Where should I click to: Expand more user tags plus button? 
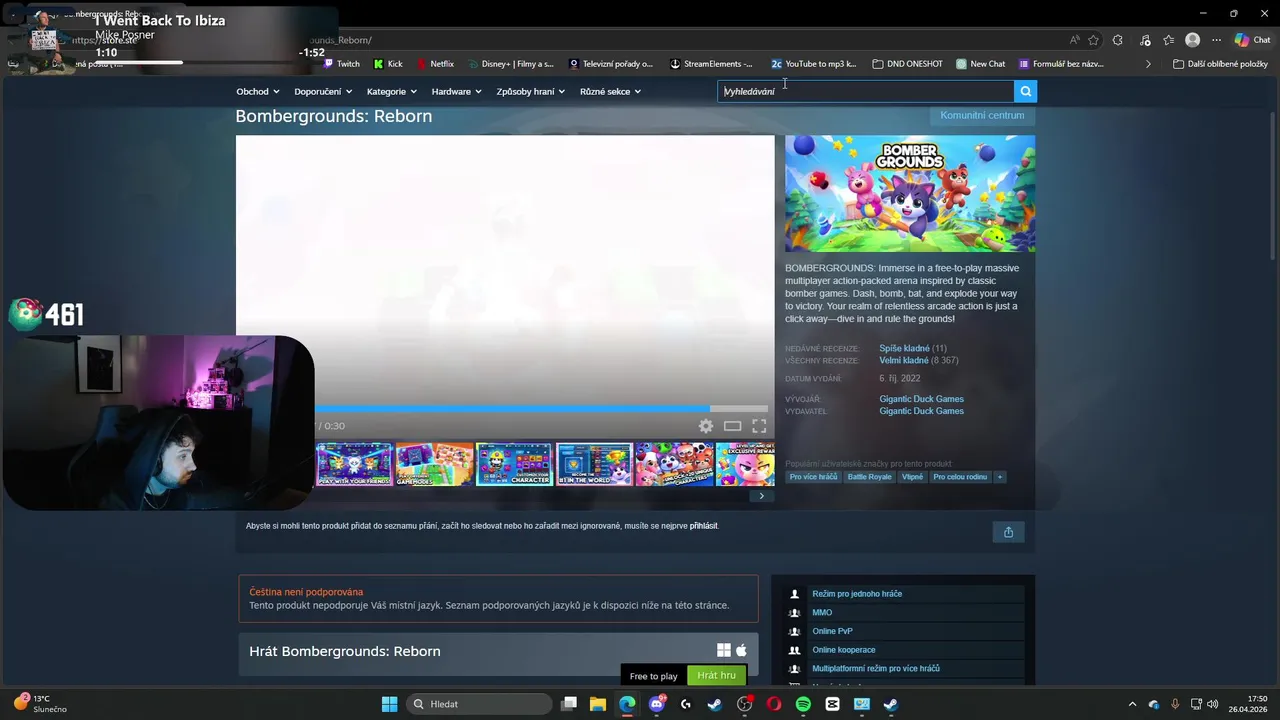[999, 477]
